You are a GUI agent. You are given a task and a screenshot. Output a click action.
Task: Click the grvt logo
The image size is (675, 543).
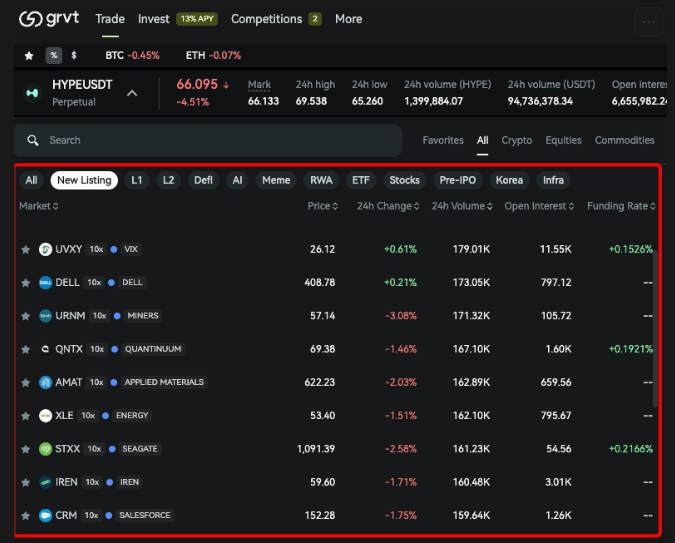click(49, 19)
